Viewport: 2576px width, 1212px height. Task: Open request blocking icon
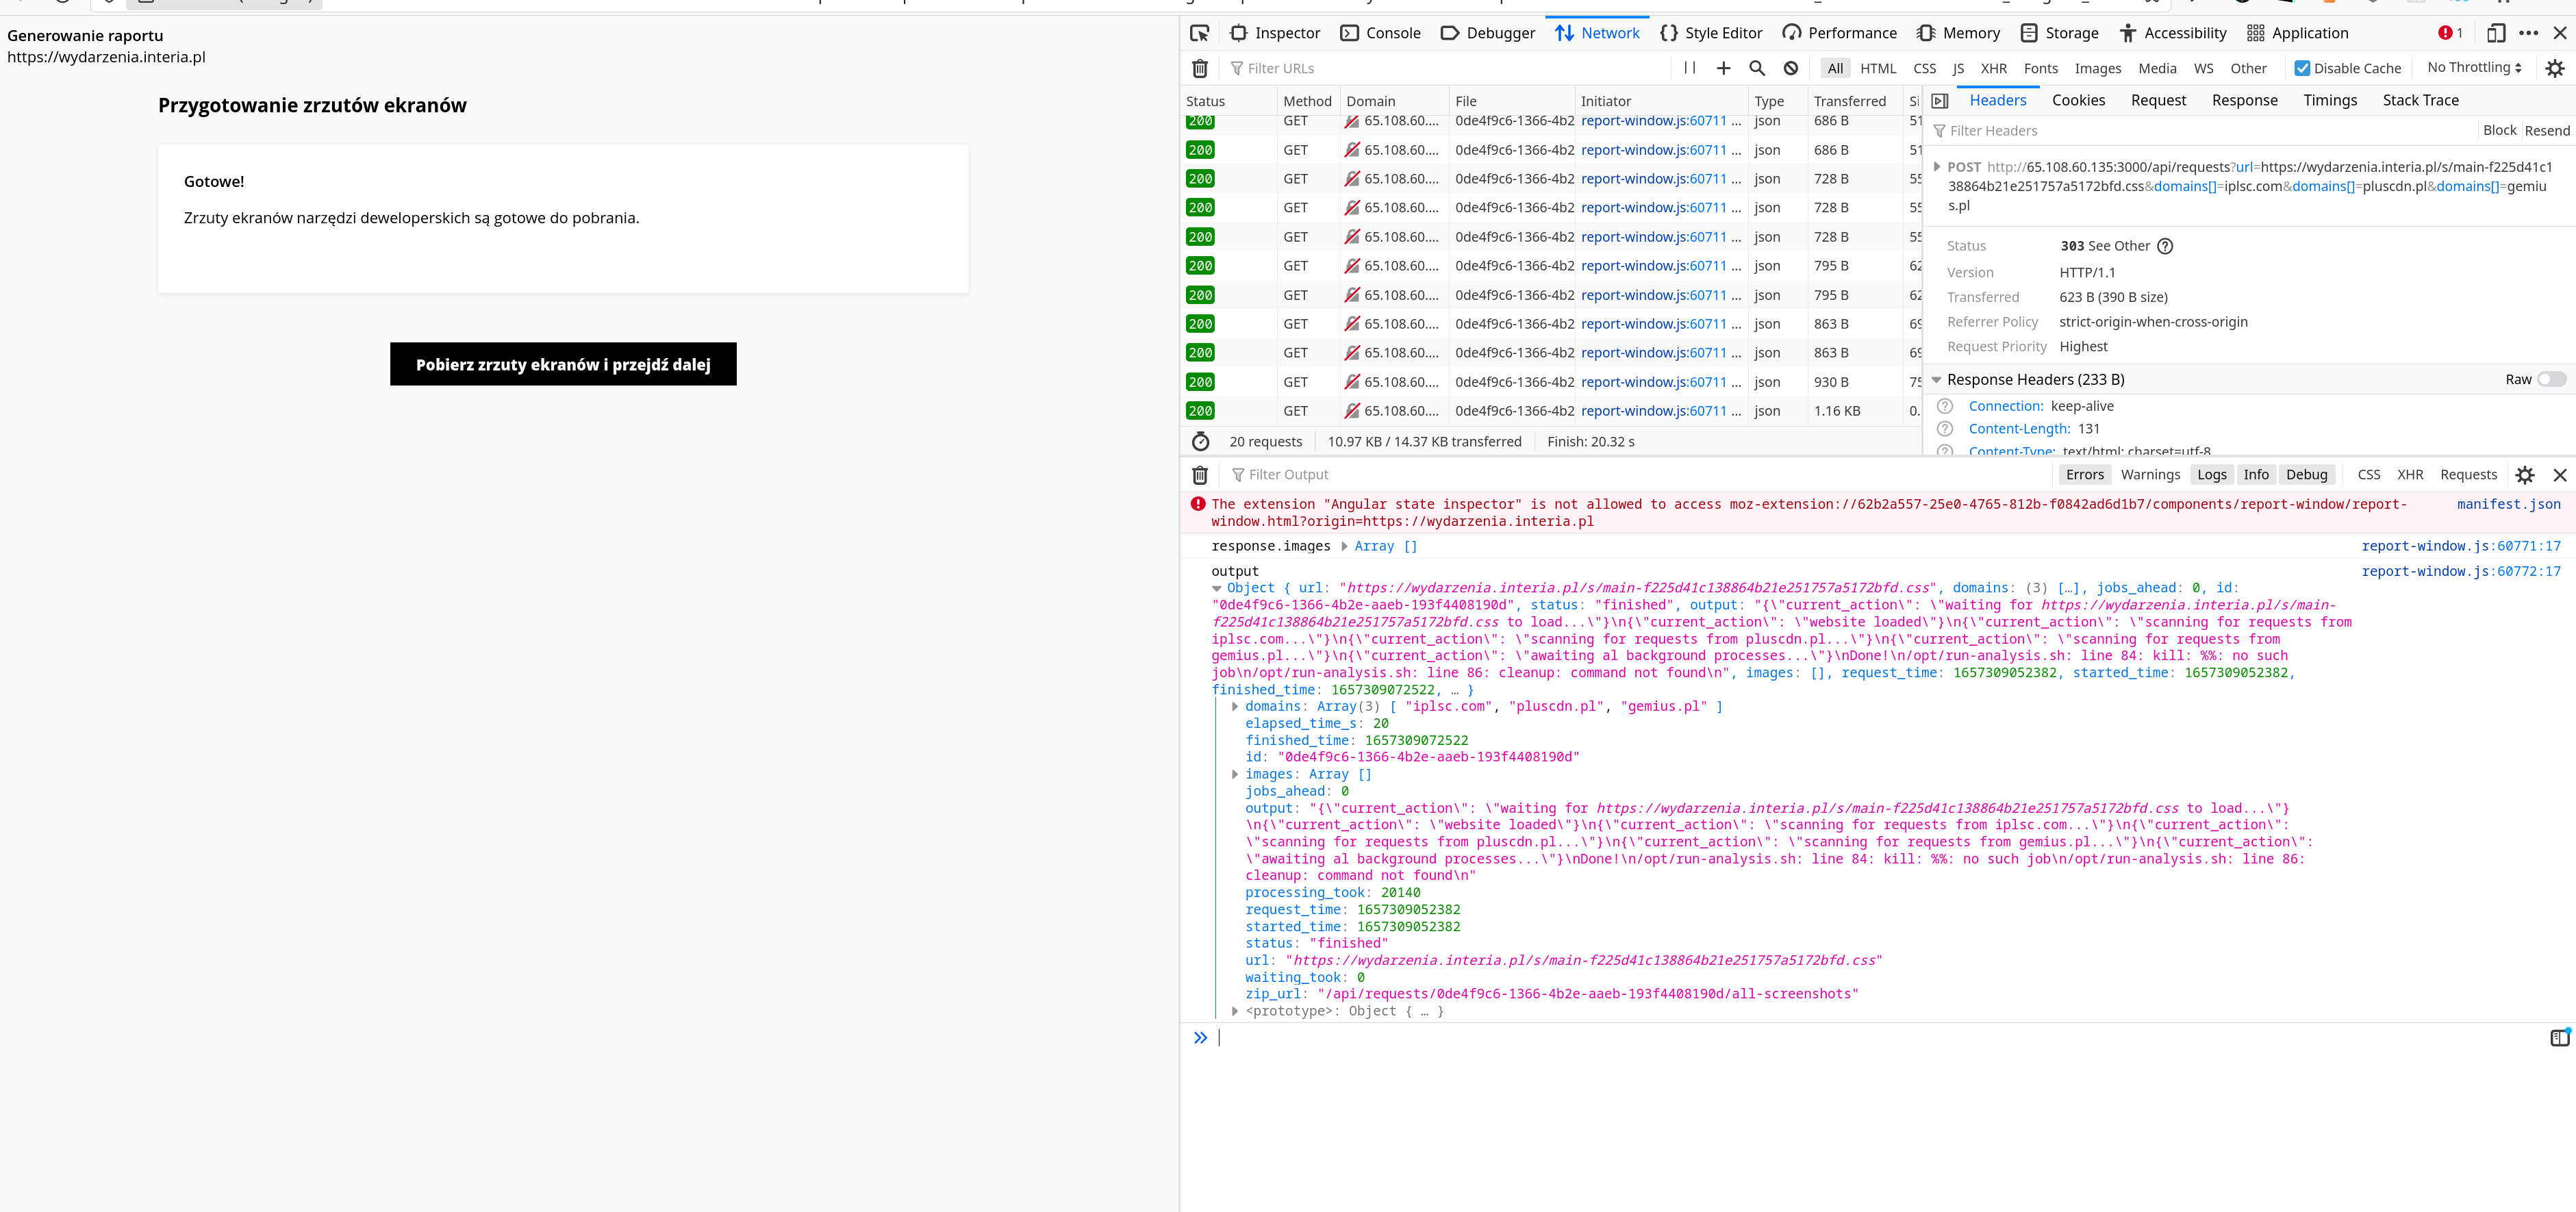coord(1790,68)
